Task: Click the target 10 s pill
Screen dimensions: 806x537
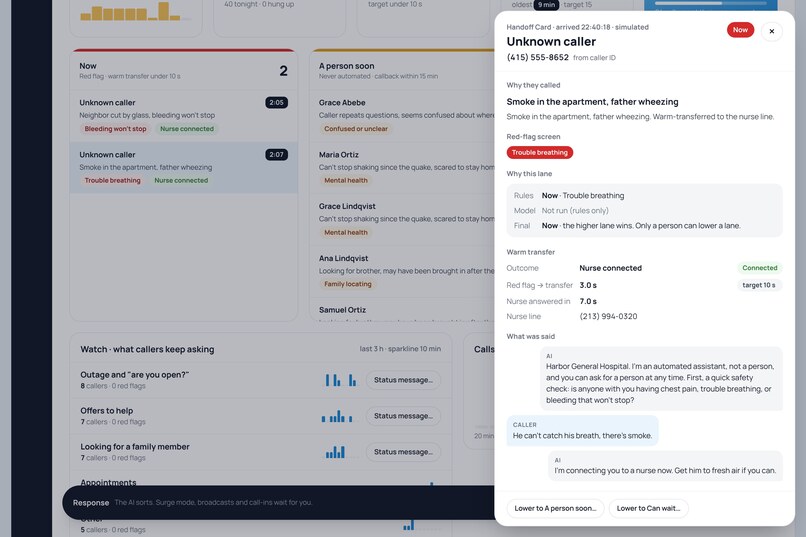Action: (x=759, y=285)
